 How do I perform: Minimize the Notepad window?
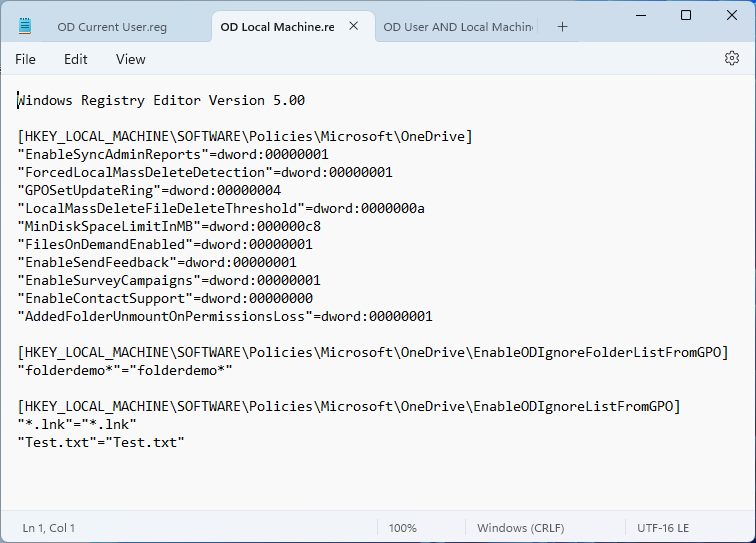pyautogui.click(x=639, y=15)
